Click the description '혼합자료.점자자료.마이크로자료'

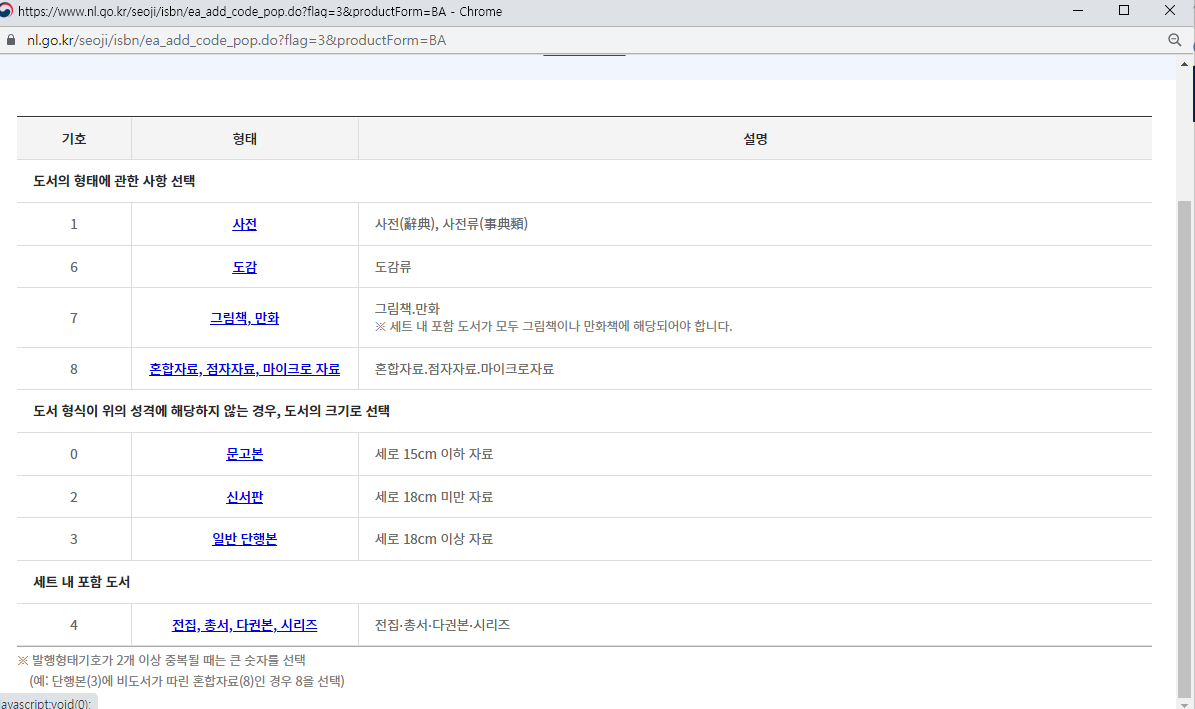click(x=464, y=369)
